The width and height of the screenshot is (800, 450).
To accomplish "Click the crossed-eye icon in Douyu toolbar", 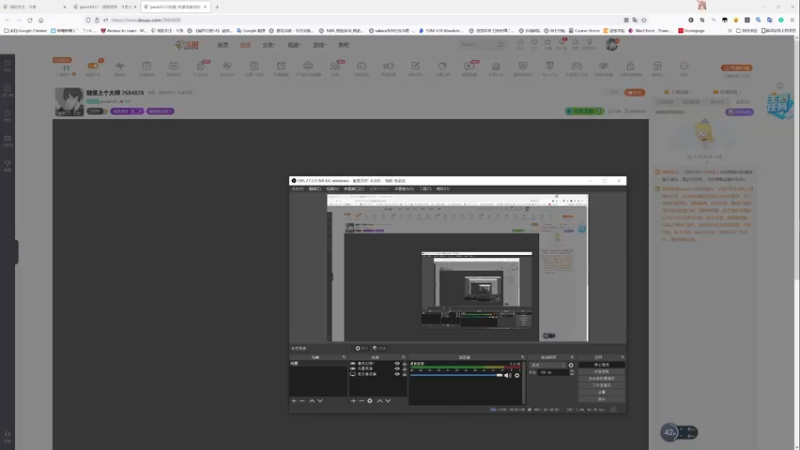I will pyautogui.click(x=604, y=66).
